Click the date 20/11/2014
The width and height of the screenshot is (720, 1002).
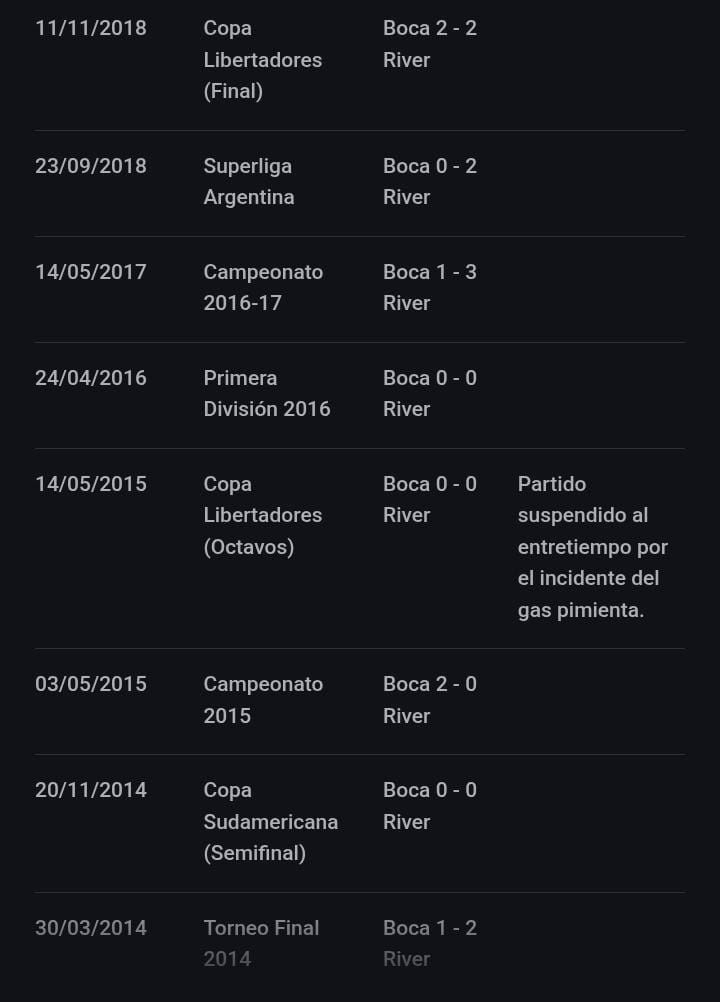(91, 790)
